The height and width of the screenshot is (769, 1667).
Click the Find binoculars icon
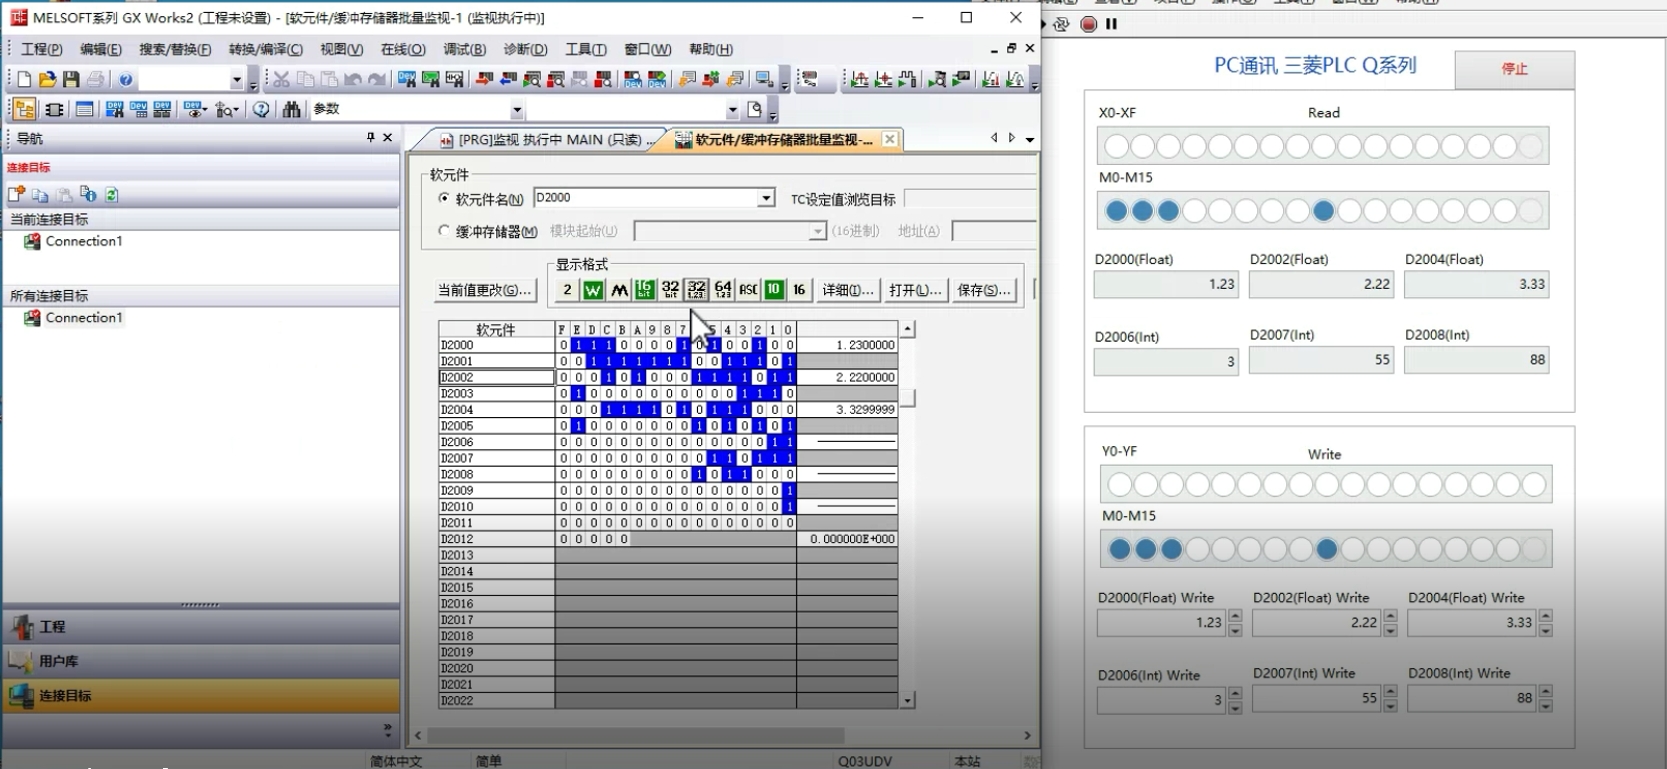point(292,109)
